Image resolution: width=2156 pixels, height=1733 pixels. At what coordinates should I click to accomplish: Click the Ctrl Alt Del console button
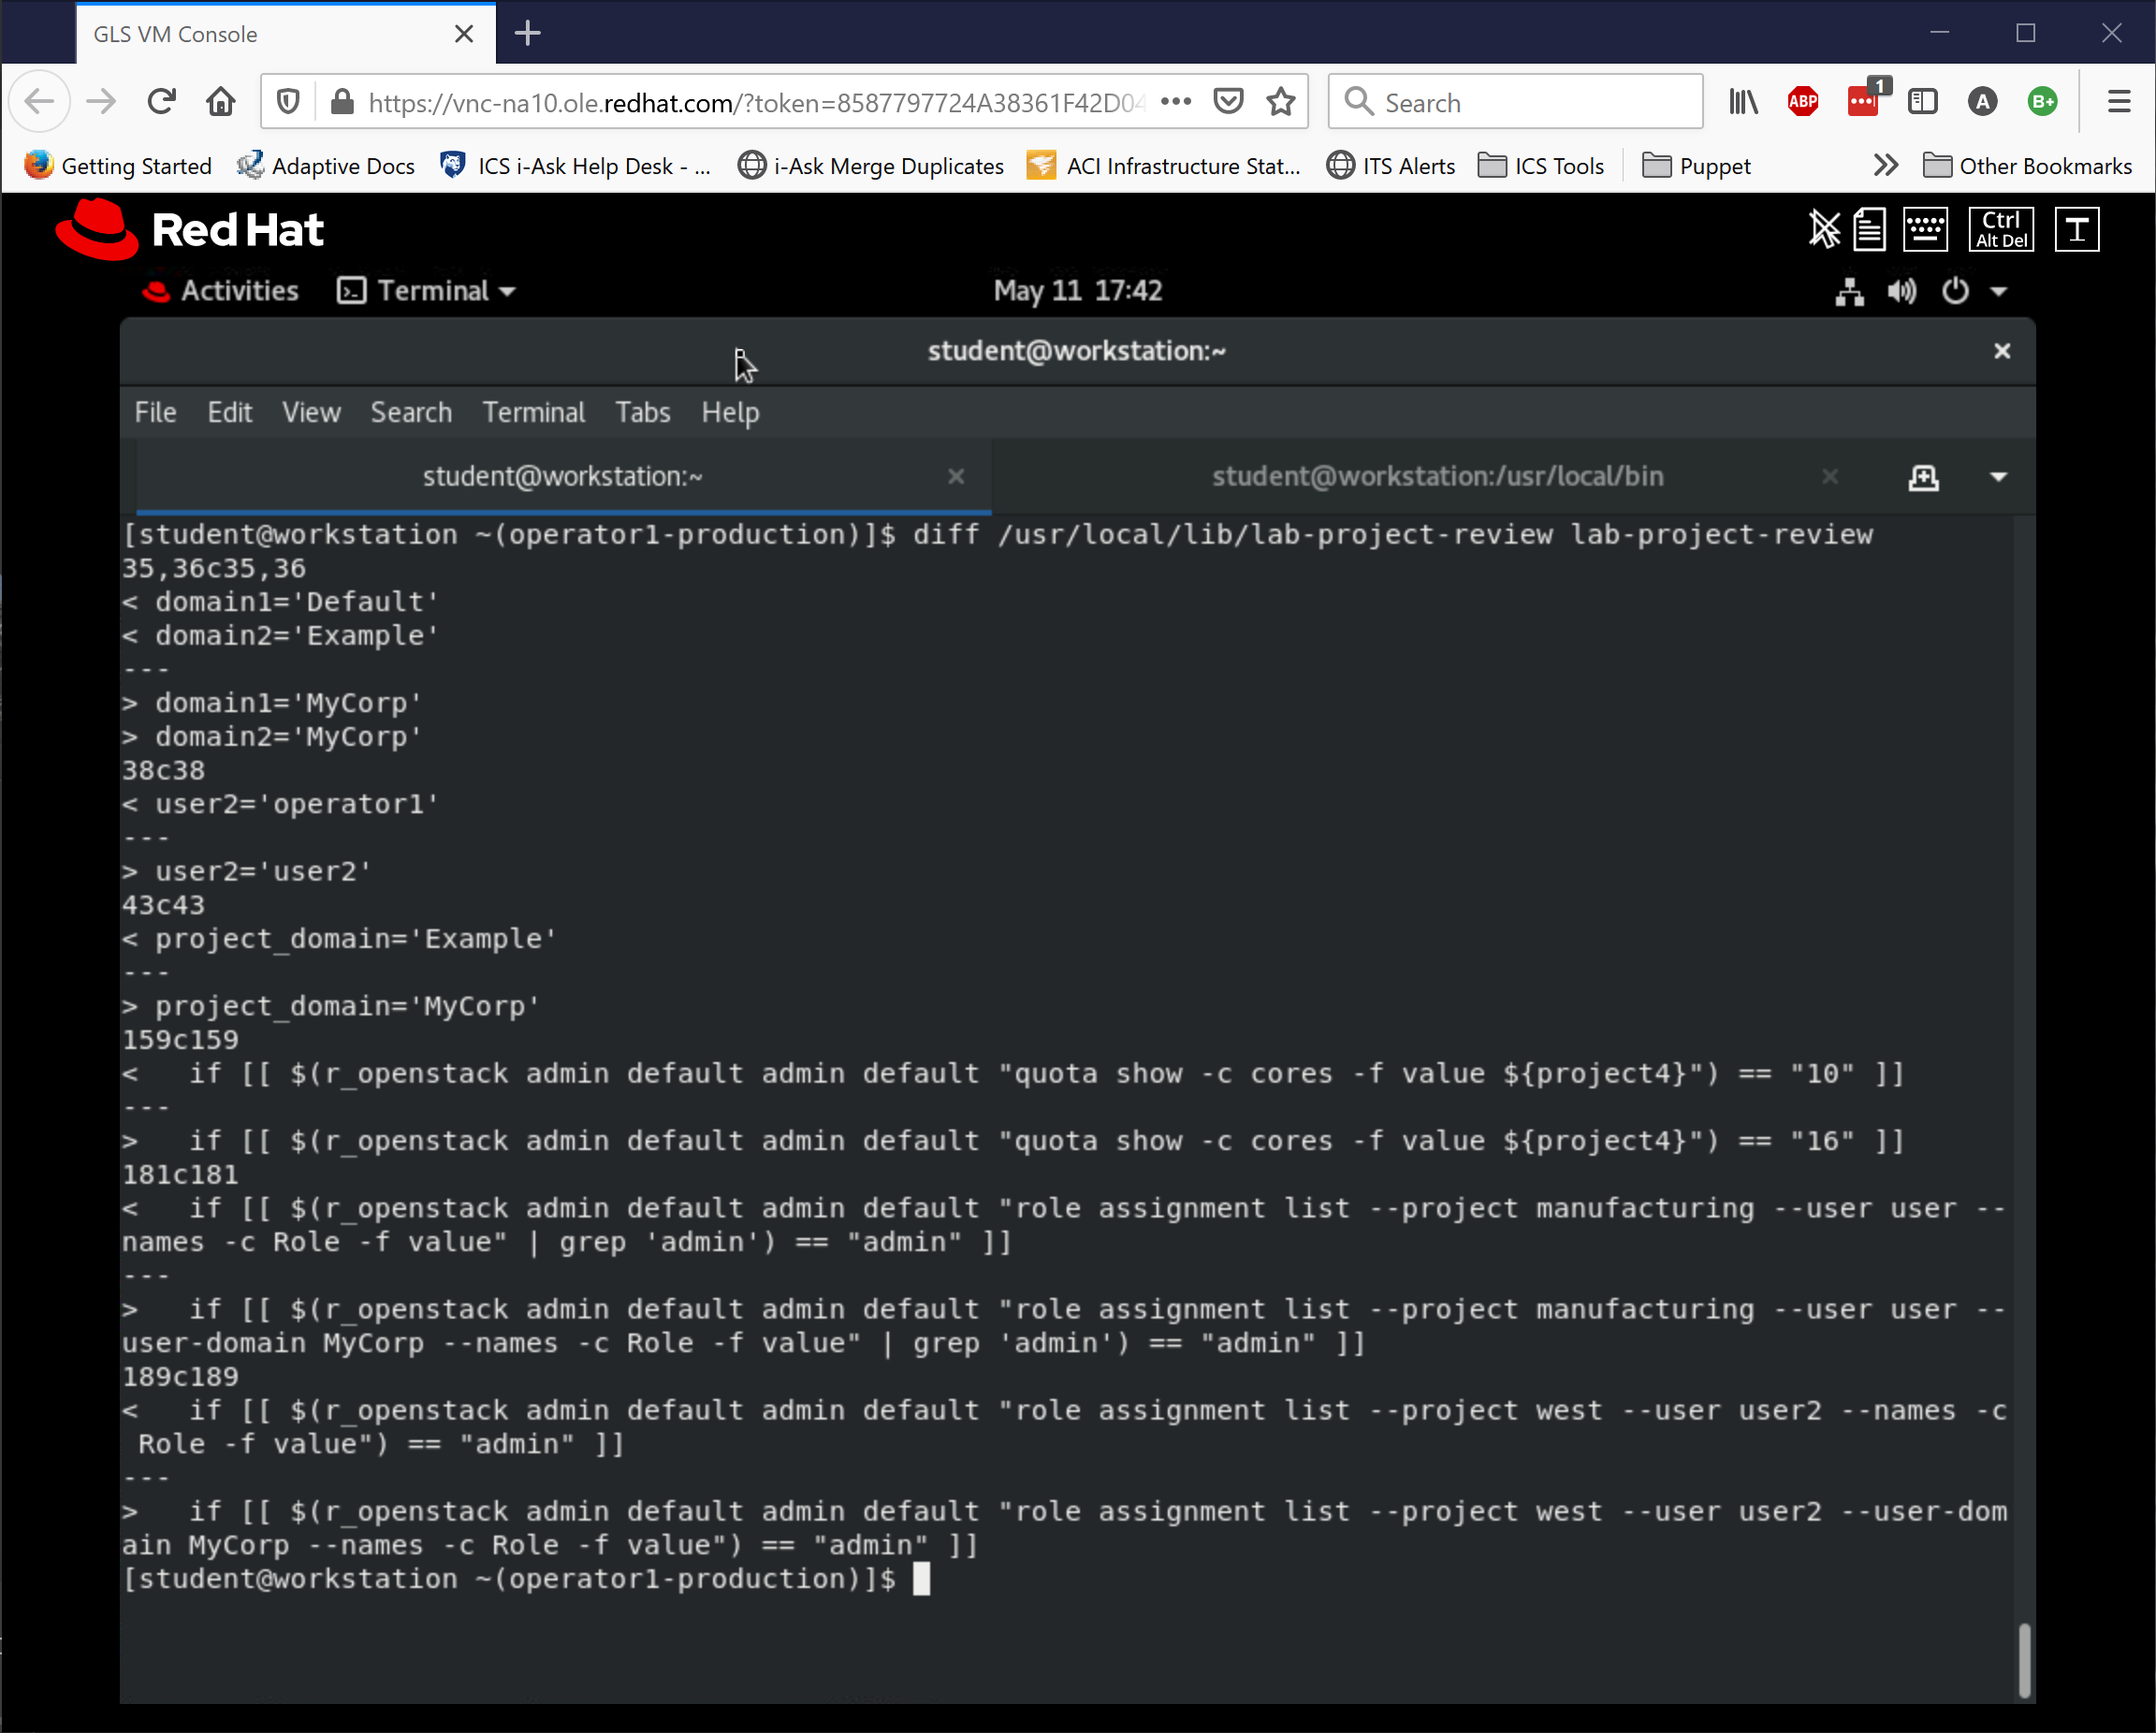(x=2001, y=230)
